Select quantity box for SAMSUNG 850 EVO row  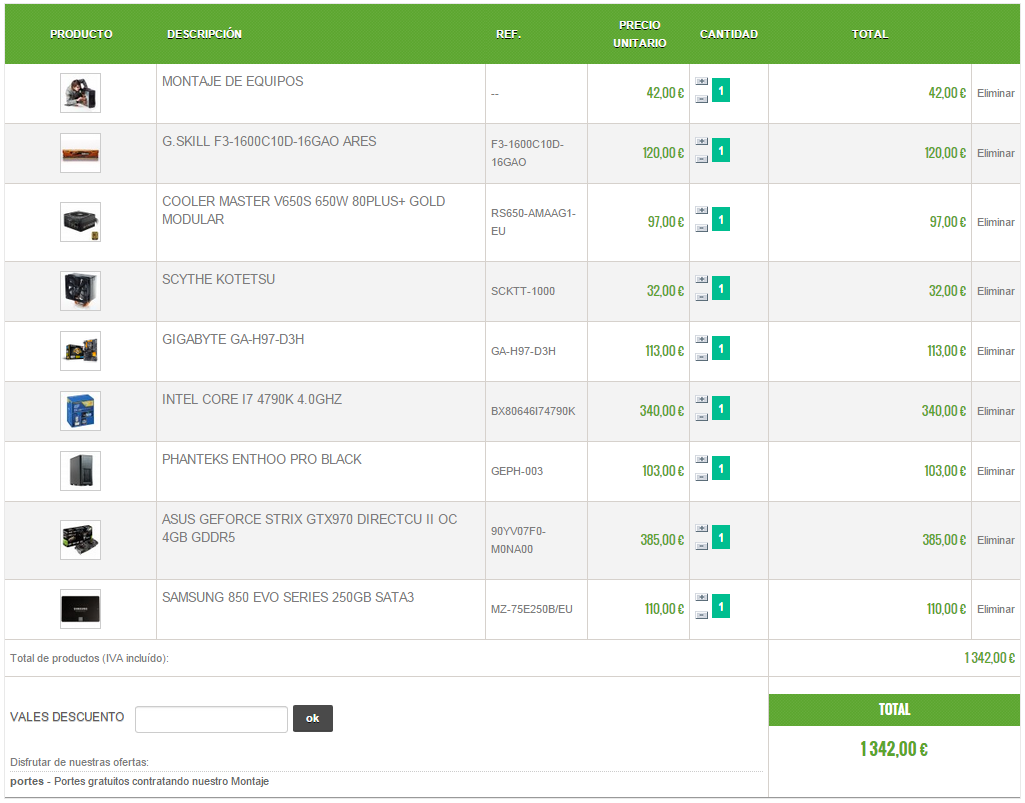[x=721, y=606]
